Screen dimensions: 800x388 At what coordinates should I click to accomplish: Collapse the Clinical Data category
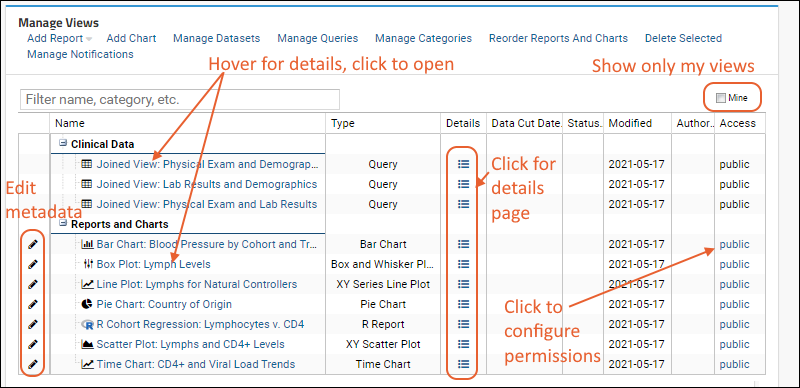[x=63, y=143]
